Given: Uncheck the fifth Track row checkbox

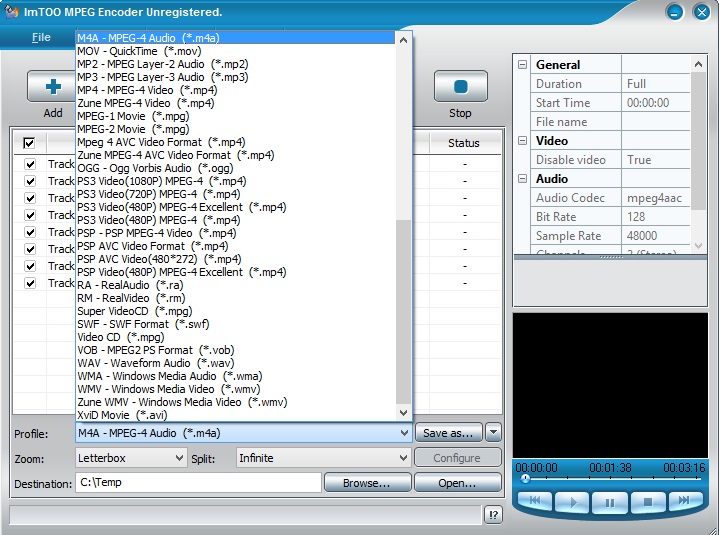Looking at the screenshot, I should [30, 232].
